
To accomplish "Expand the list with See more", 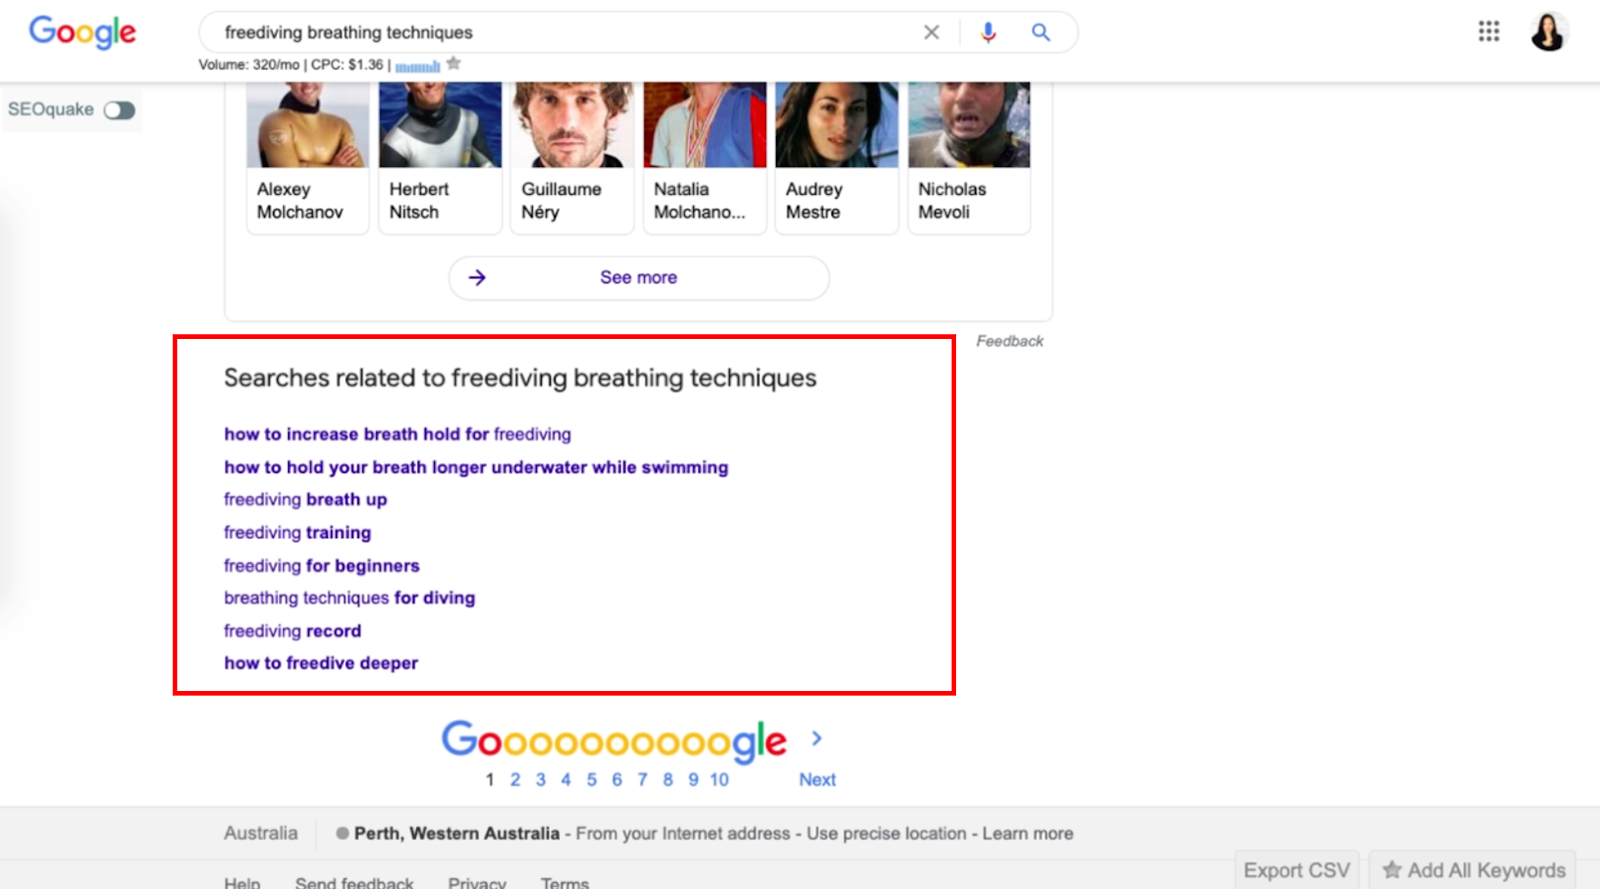I will pyautogui.click(x=639, y=278).
